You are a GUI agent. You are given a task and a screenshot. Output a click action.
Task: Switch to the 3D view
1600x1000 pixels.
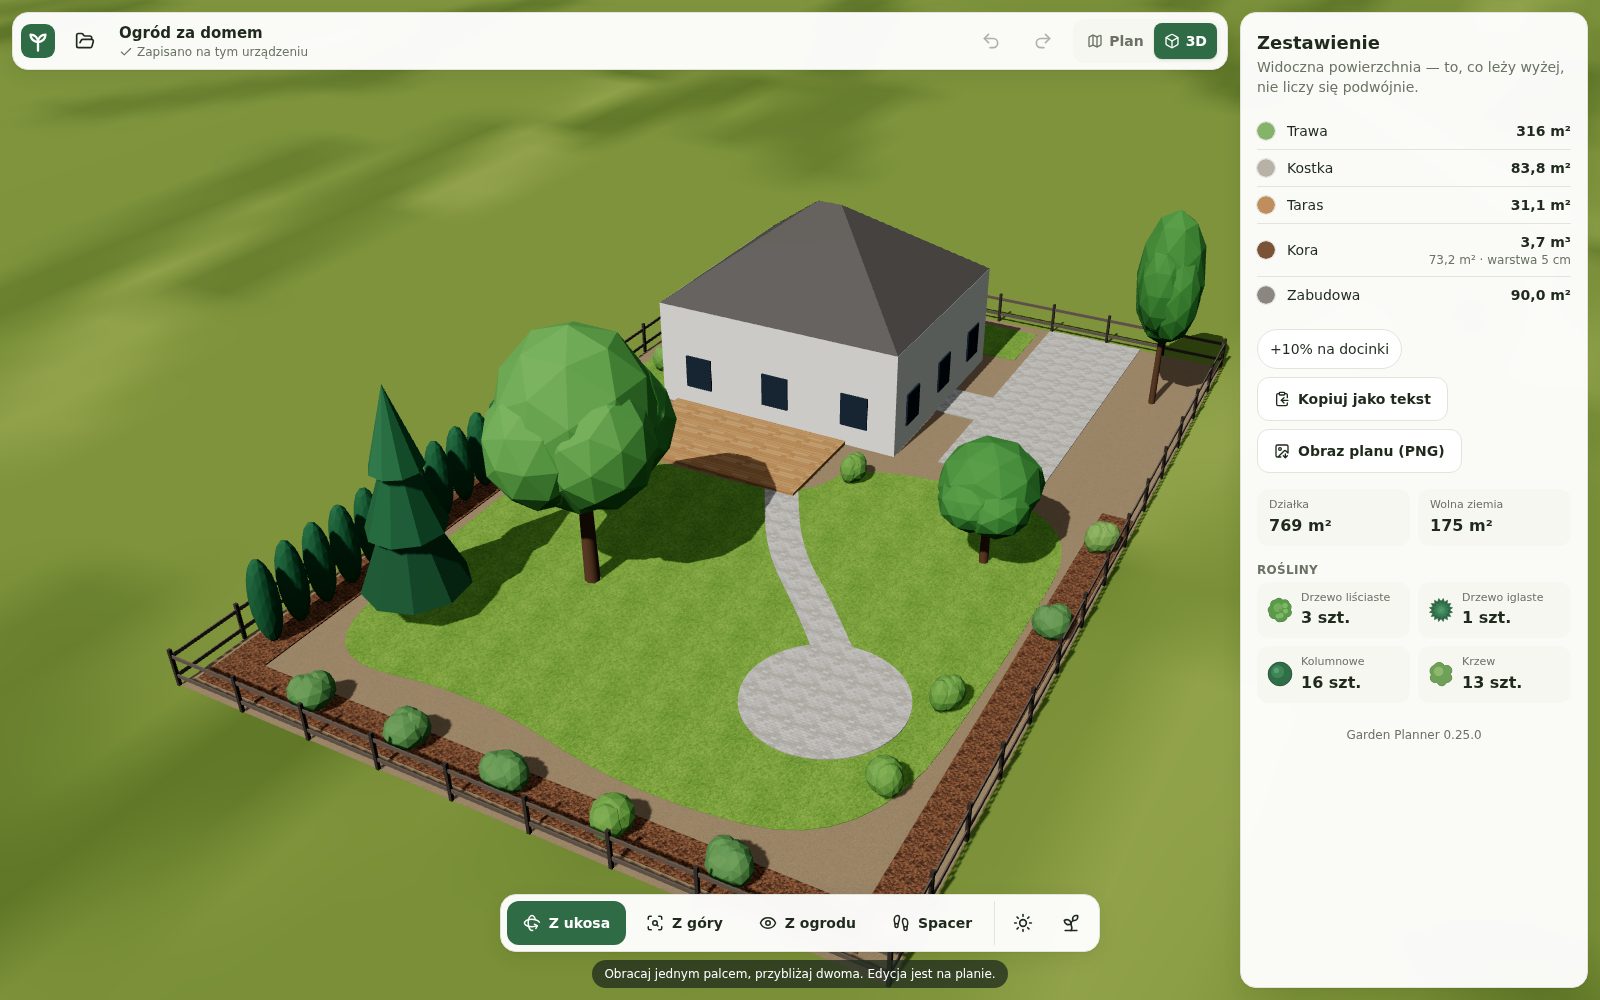(x=1185, y=41)
